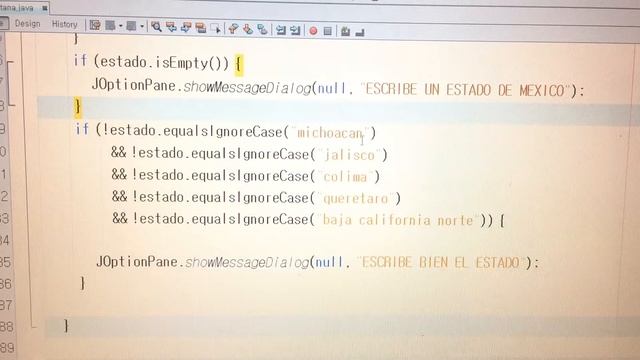Click the line number gutter at line 89
Screen dimensions: 640x360
click(7, 348)
